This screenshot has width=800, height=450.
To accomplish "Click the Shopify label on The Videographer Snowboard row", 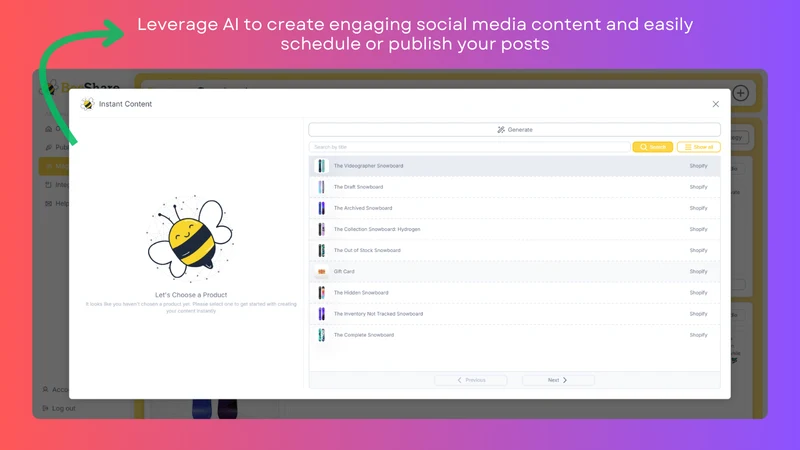I will [x=698, y=166].
